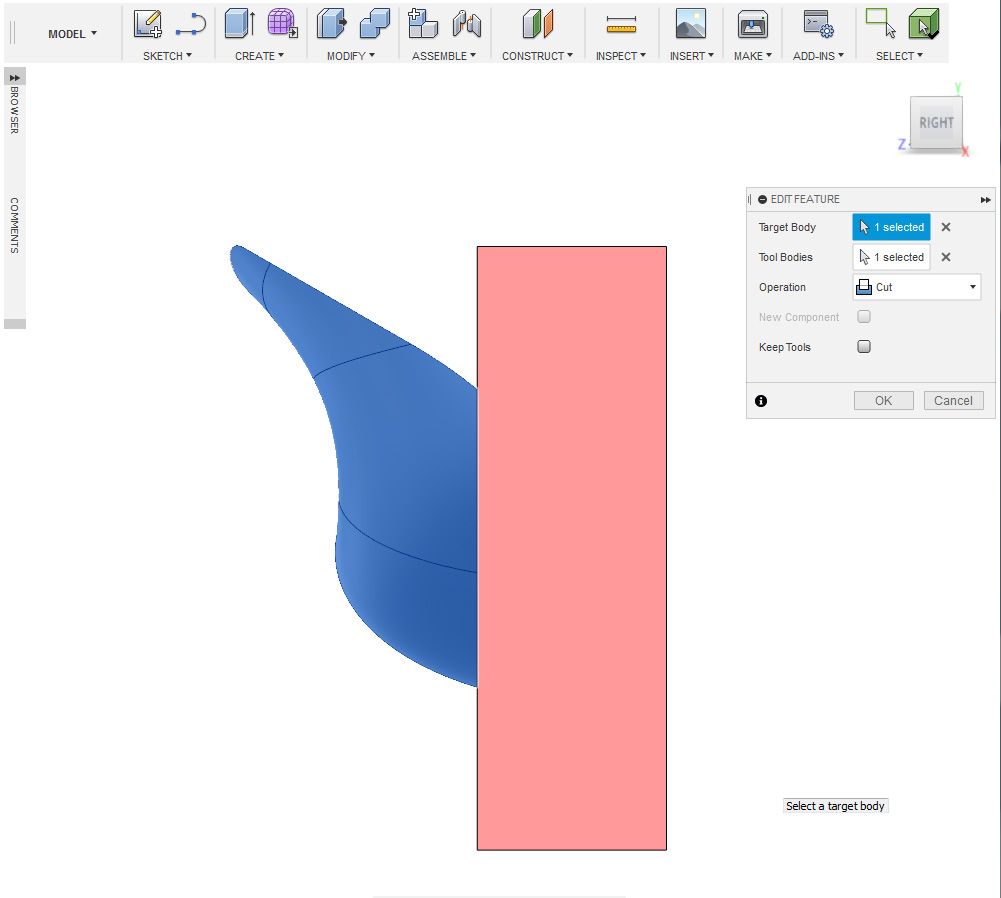Expand the collapsed Browser panel
This screenshot has height=898, width=1001.
(15, 77)
